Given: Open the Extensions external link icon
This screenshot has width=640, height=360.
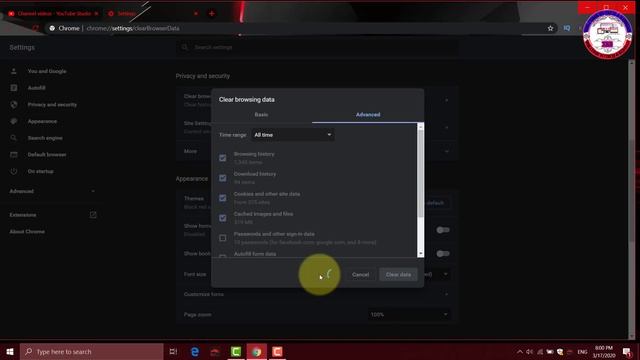Looking at the screenshot, I should point(93,215).
